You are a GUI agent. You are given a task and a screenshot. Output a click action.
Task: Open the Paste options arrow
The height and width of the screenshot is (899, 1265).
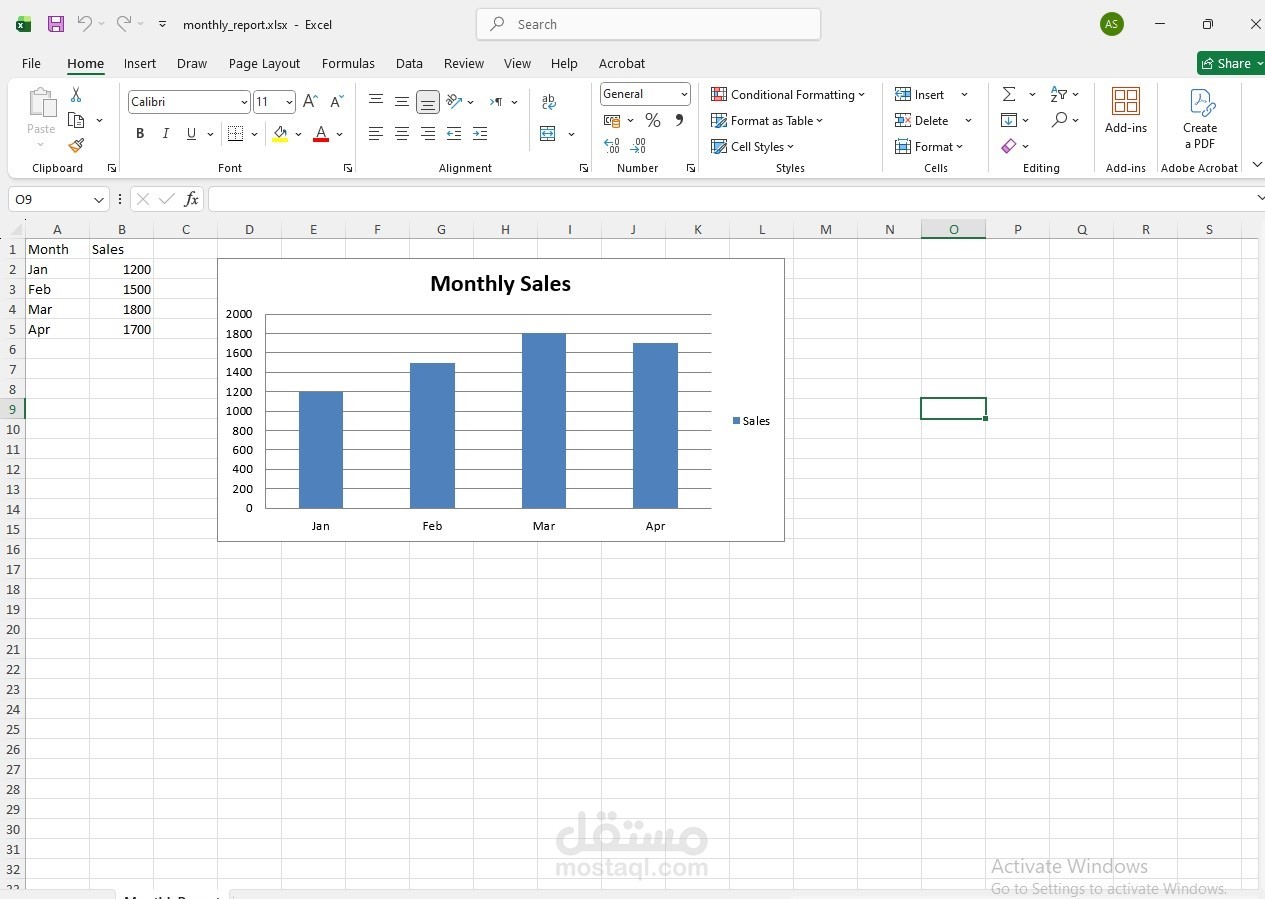click(41, 144)
